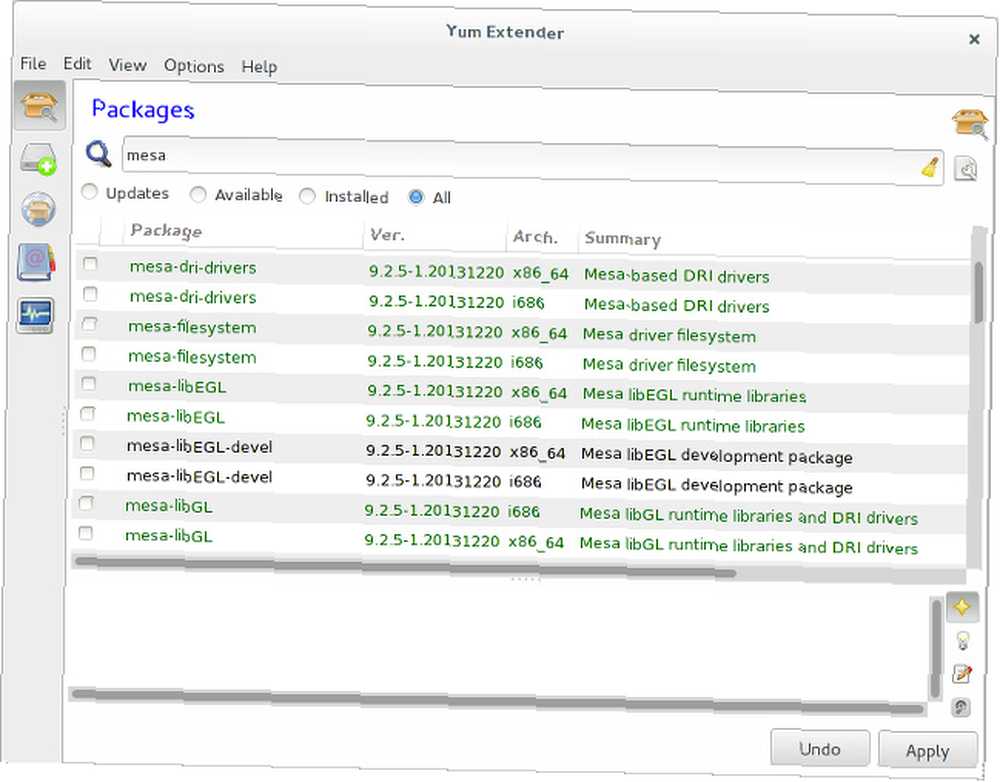The width and height of the screenshot is (1000, 782).
Task: Check the mesa-filesystem i686 row checkbox
Action: tap(89, 353)
